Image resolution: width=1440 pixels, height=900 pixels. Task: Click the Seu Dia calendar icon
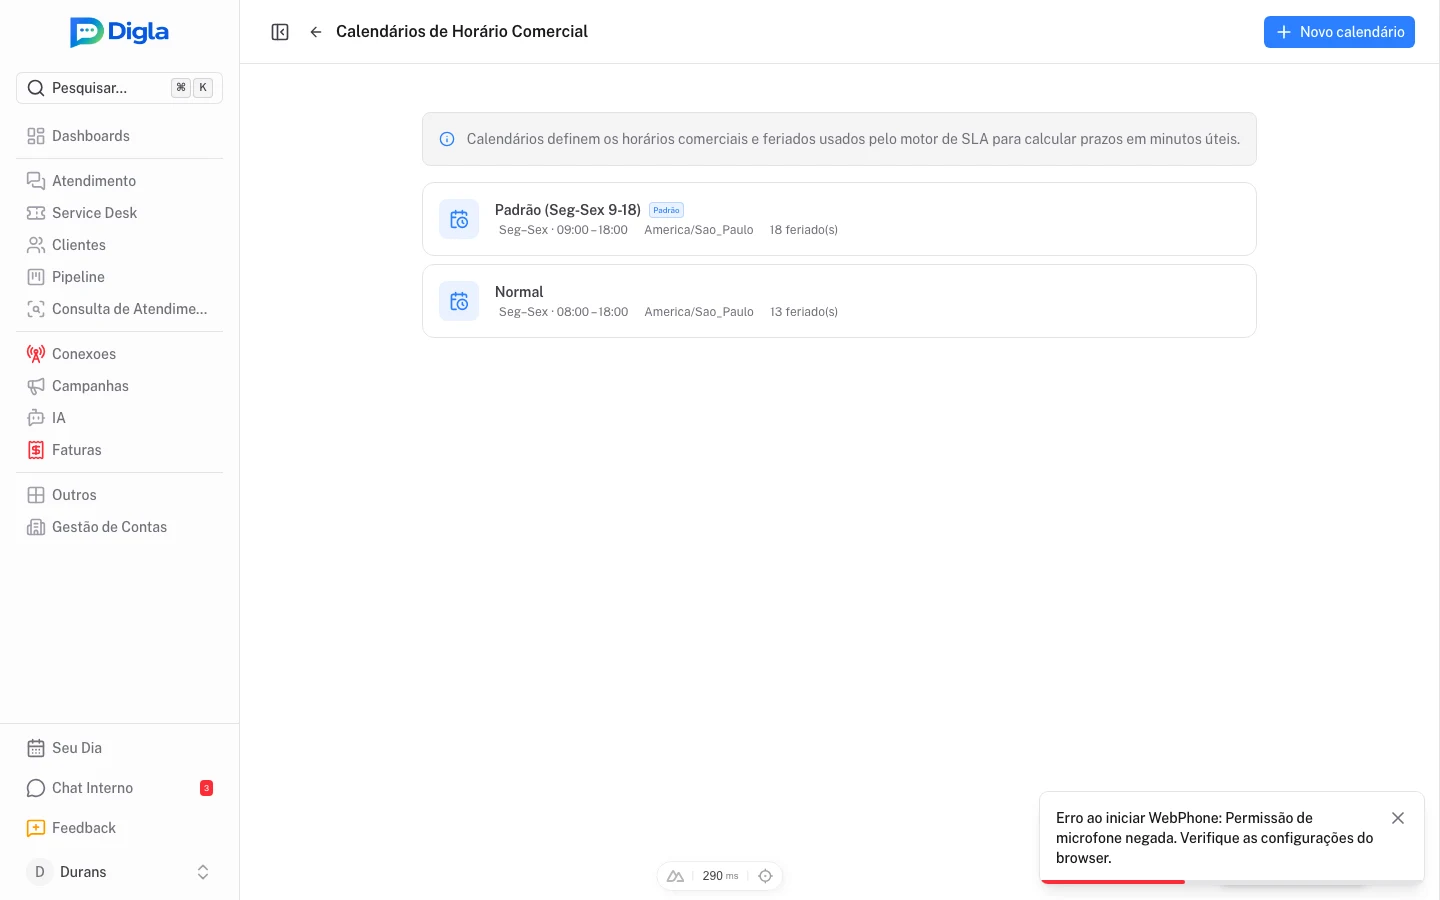tap(36, 748)
